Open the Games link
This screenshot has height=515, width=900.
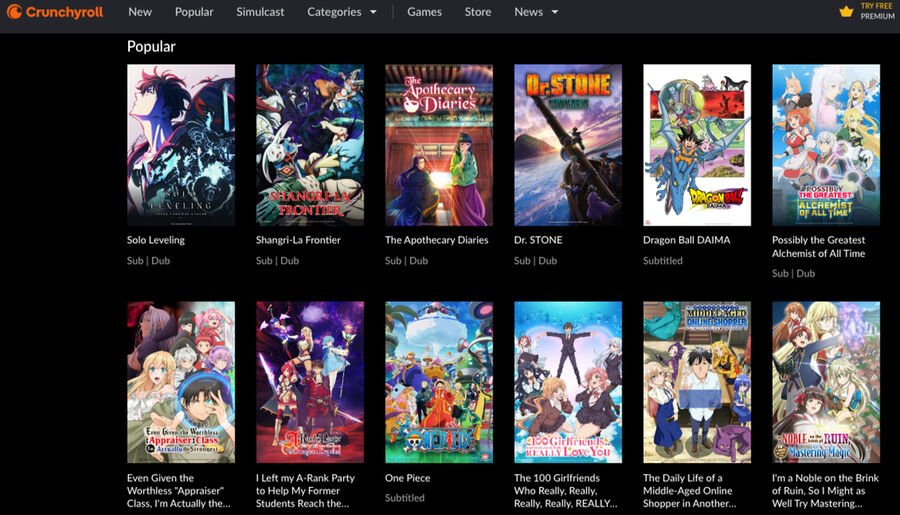tap(424, 12)
